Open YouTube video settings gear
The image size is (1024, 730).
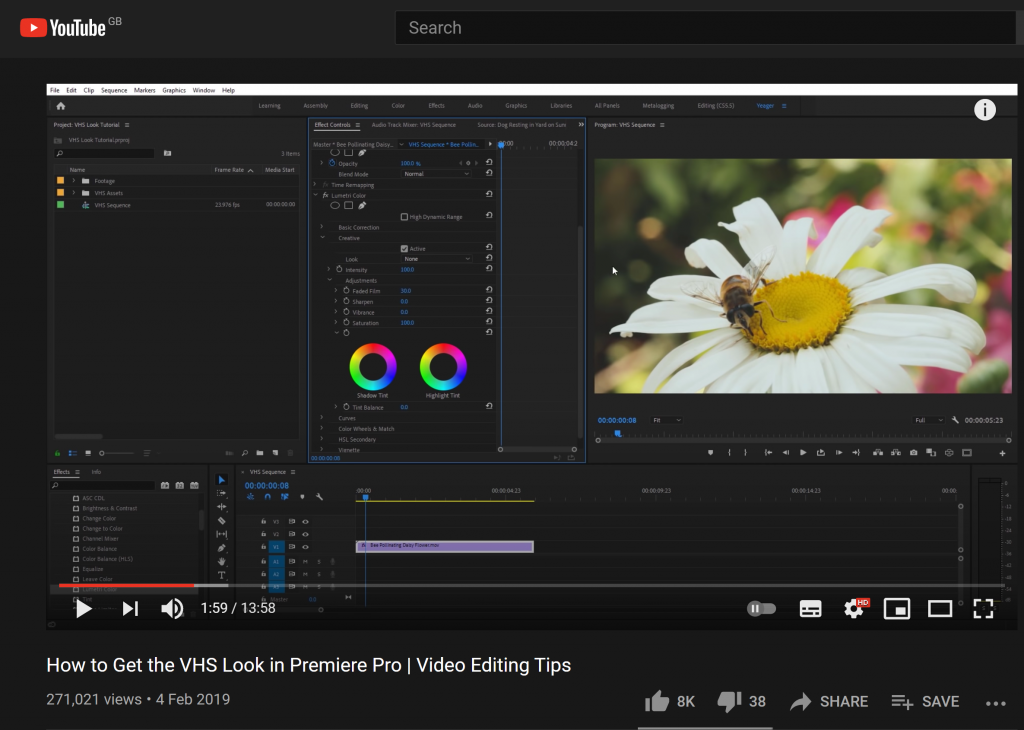click(854, 609)
